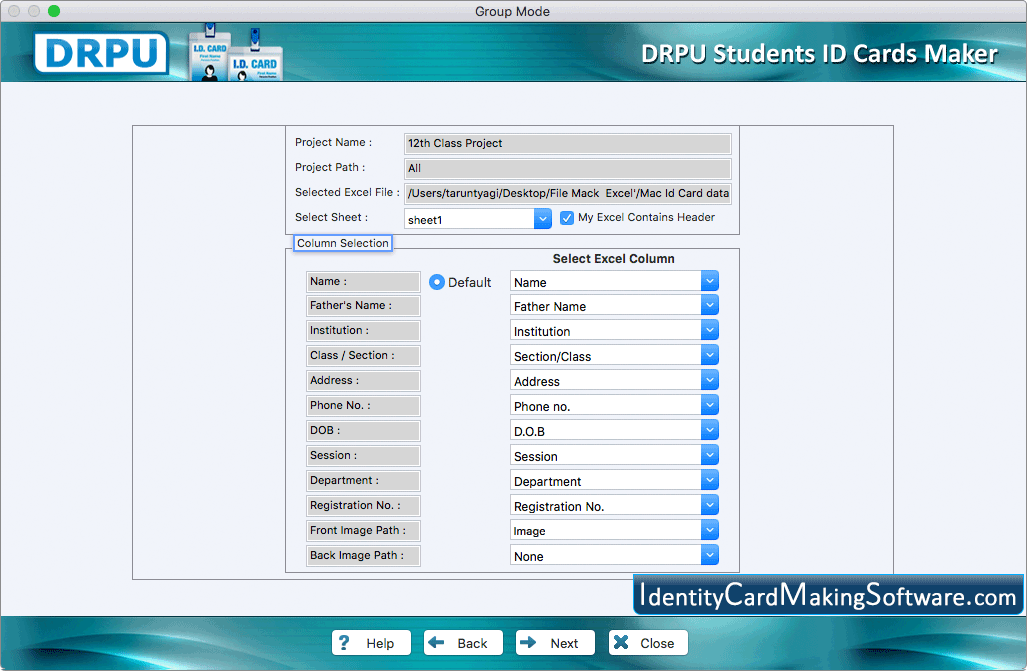Click the Select Excel Column heading

(613, 259)
